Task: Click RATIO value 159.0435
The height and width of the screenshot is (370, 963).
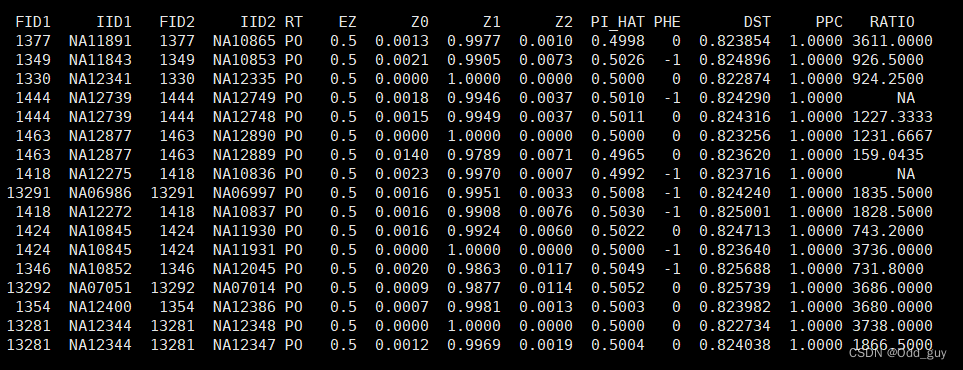Action: tap(888, 155)
